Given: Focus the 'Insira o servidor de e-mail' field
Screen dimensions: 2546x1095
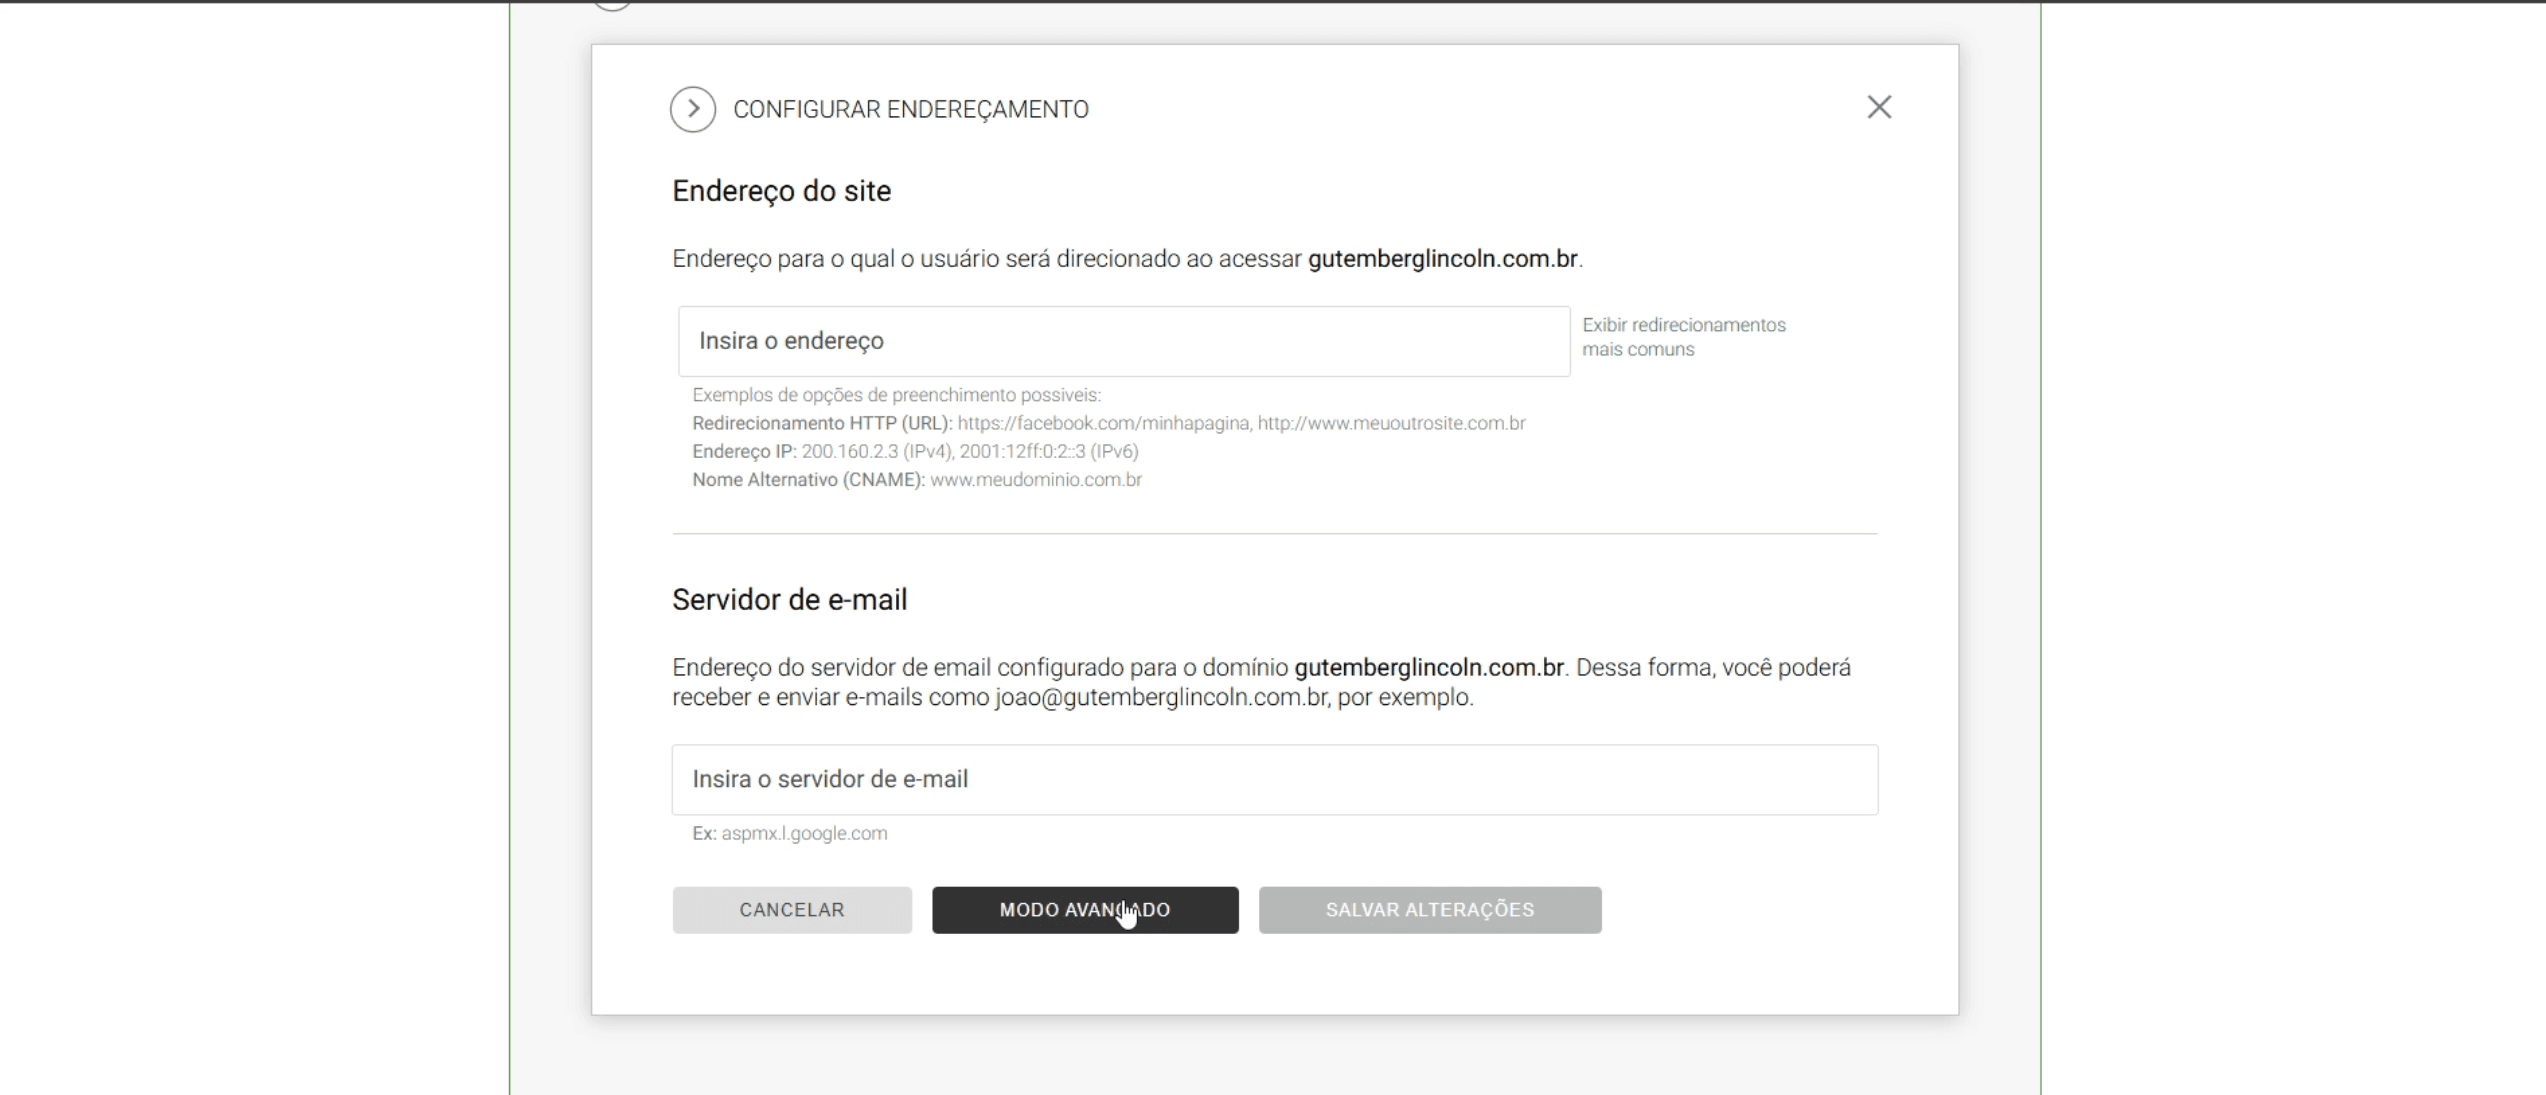Looking at the screenshot, I should tap(1274, 779).
